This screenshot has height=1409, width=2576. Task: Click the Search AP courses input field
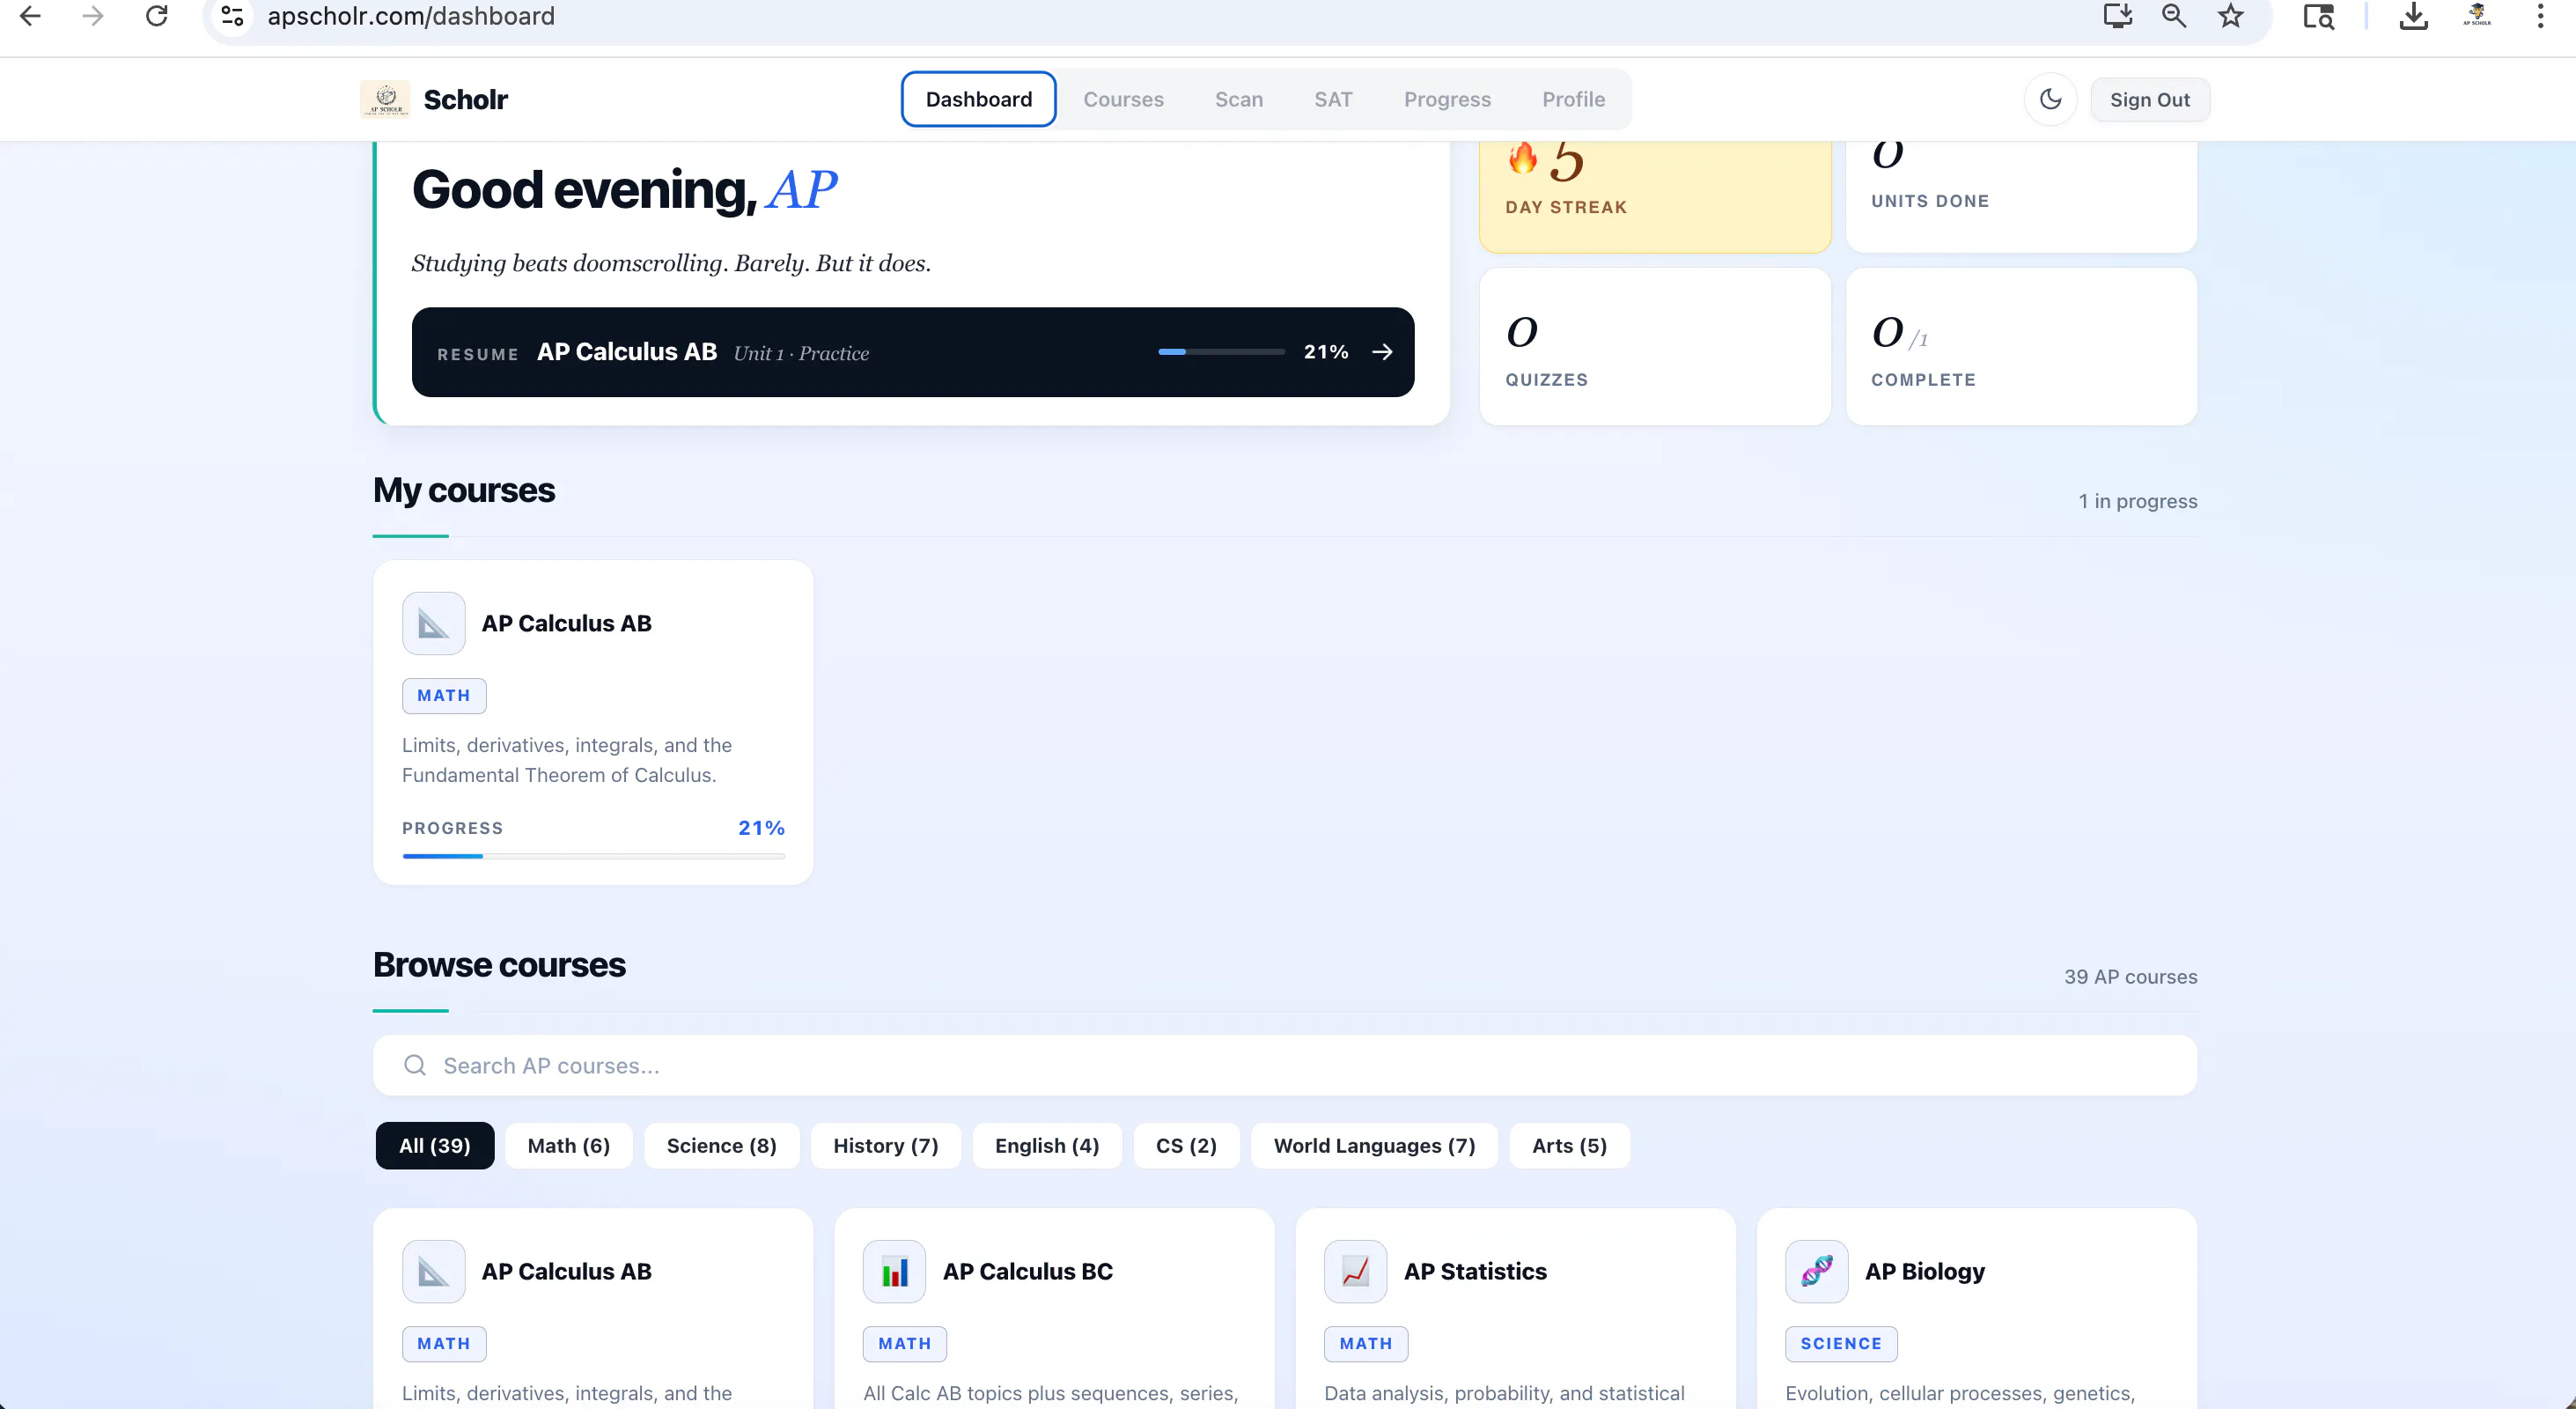(1285, 1065)
